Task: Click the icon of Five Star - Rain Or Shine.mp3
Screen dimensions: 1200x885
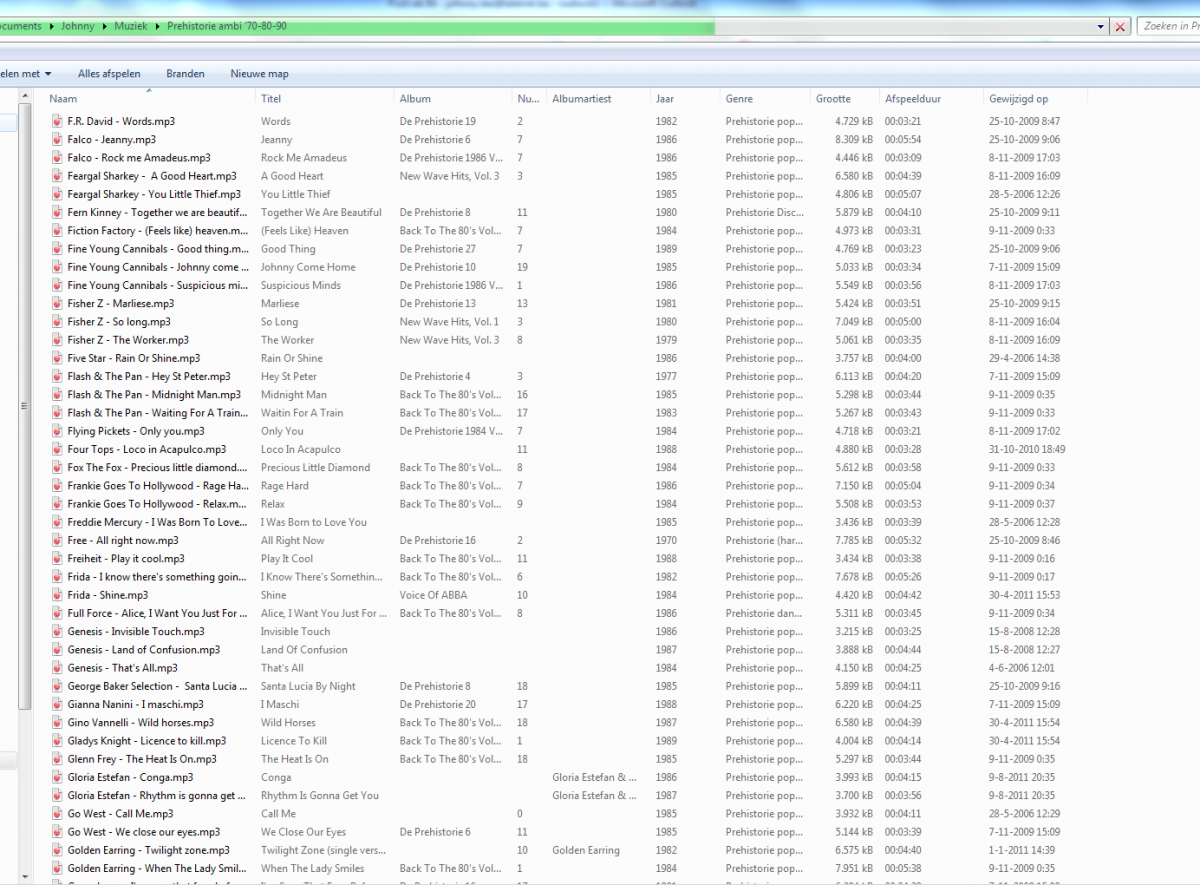Action: 58,358
